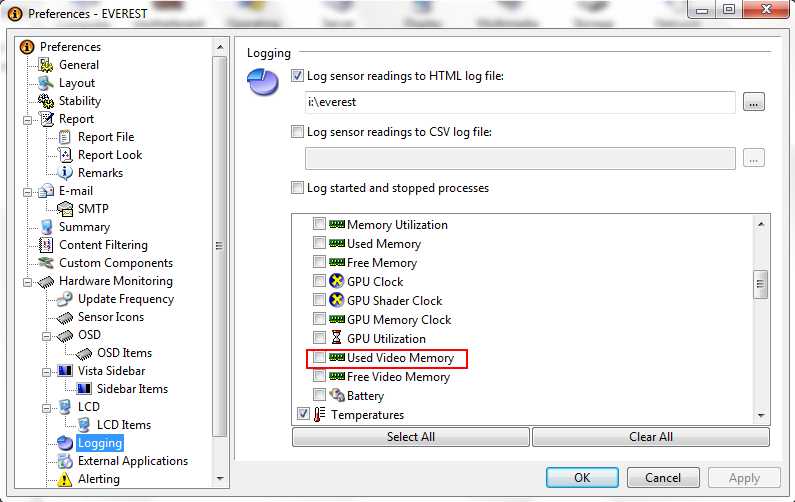Screen dimensions: 795x502
Task: Click the Content Filtering icon
Action: click(x=46, y=245)
